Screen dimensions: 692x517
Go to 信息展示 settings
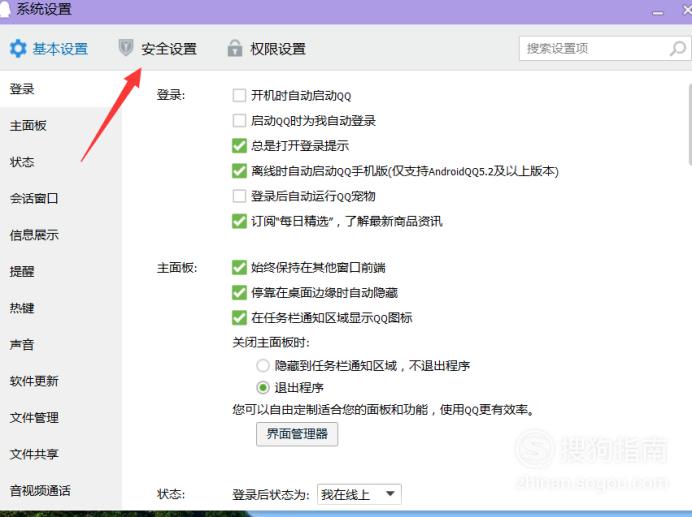coord(60,235)
